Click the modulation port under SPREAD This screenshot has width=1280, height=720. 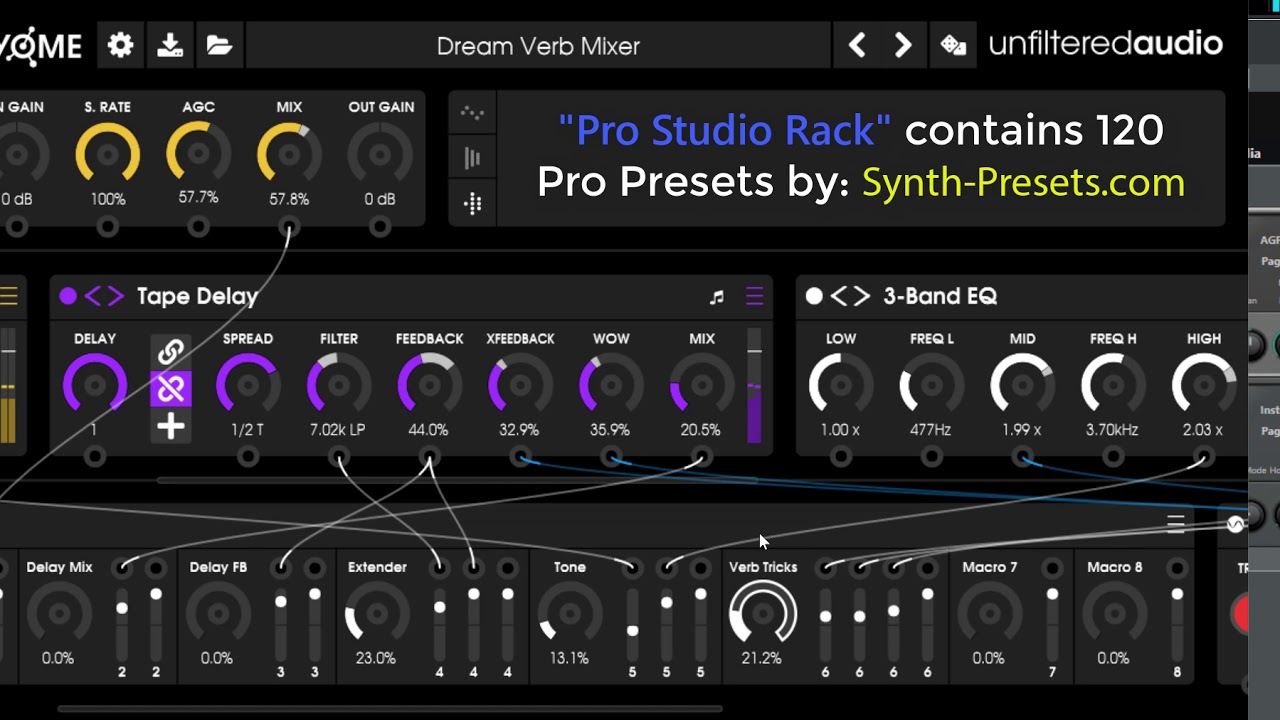pos(248,457)
